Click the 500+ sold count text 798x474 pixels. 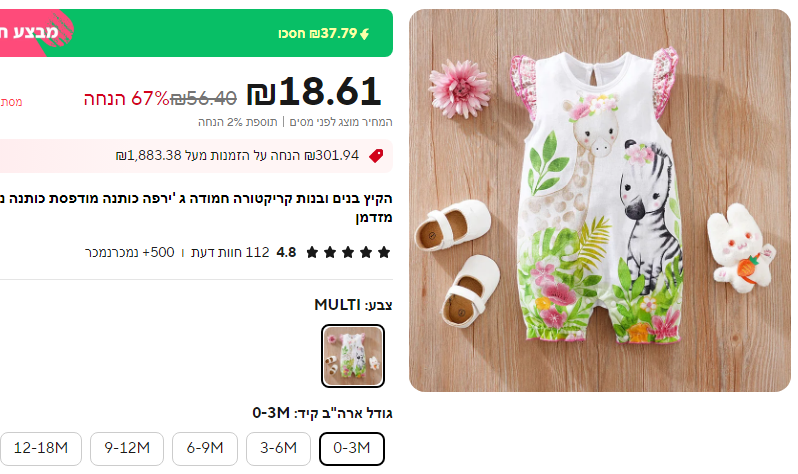pyautogui.click(x=130, y=253)
